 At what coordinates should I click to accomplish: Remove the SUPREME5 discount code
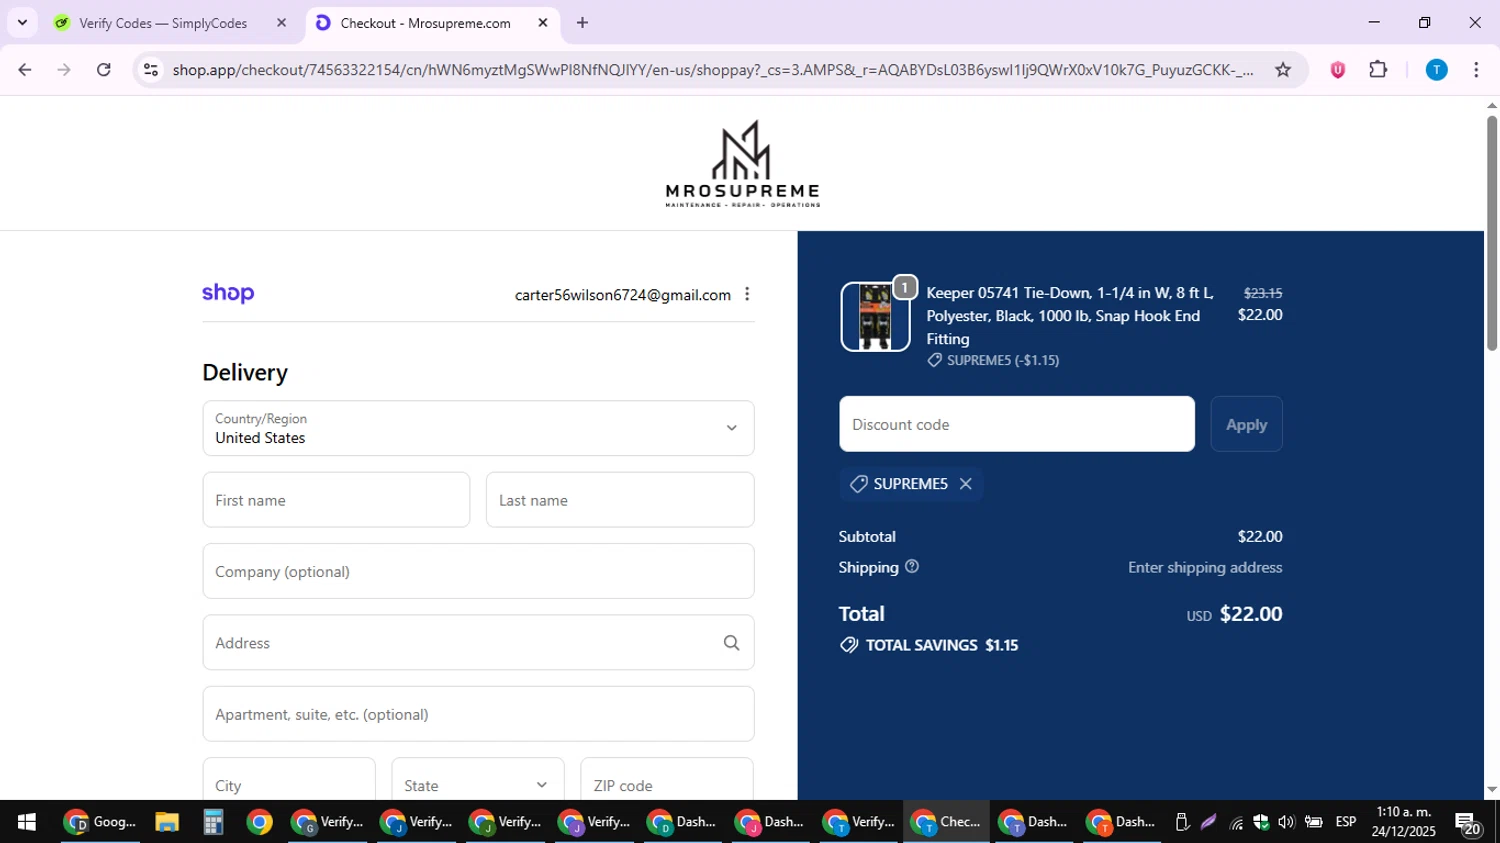[965, 484]
